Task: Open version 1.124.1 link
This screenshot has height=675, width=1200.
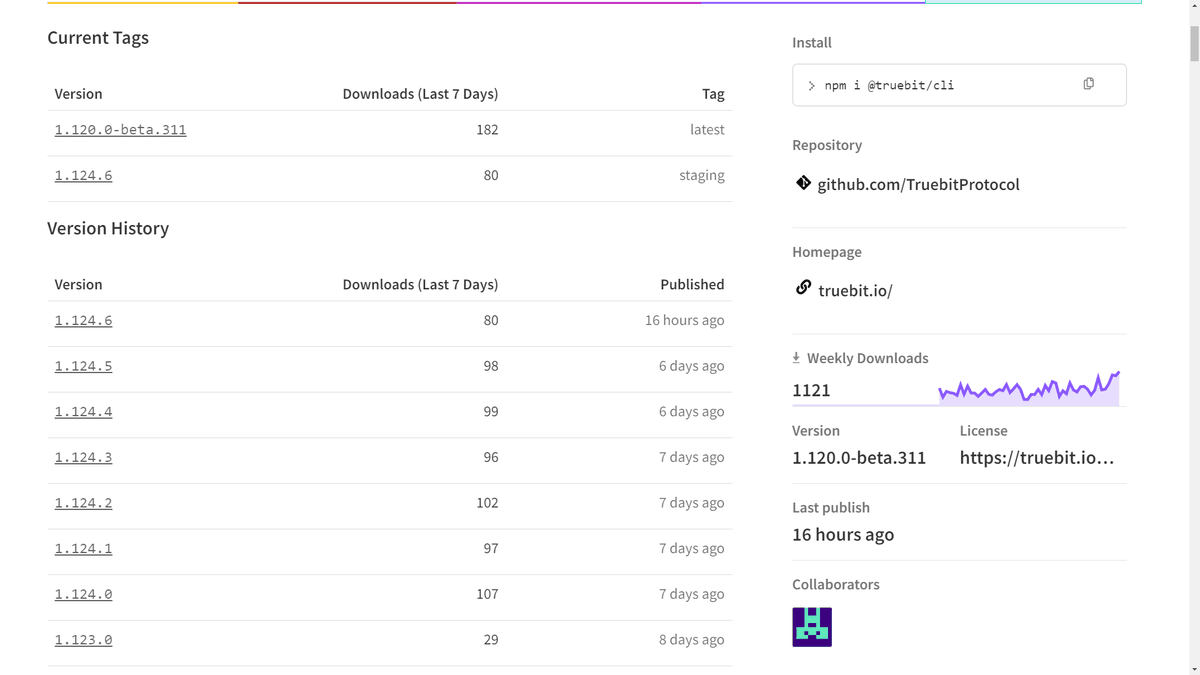Action: tap(83, 549)
